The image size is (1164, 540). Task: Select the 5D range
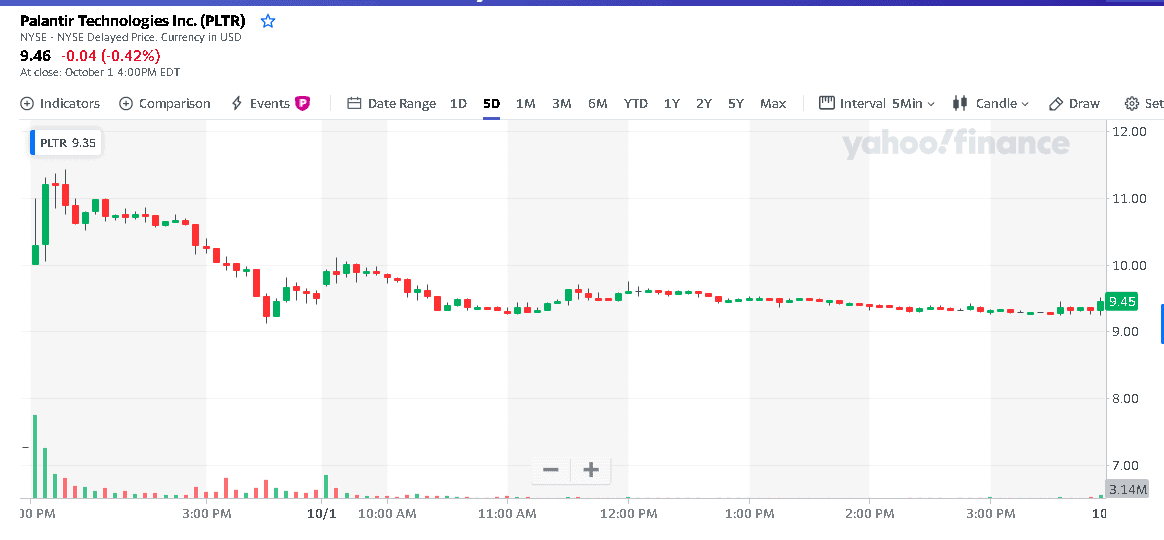coord(491,103)
